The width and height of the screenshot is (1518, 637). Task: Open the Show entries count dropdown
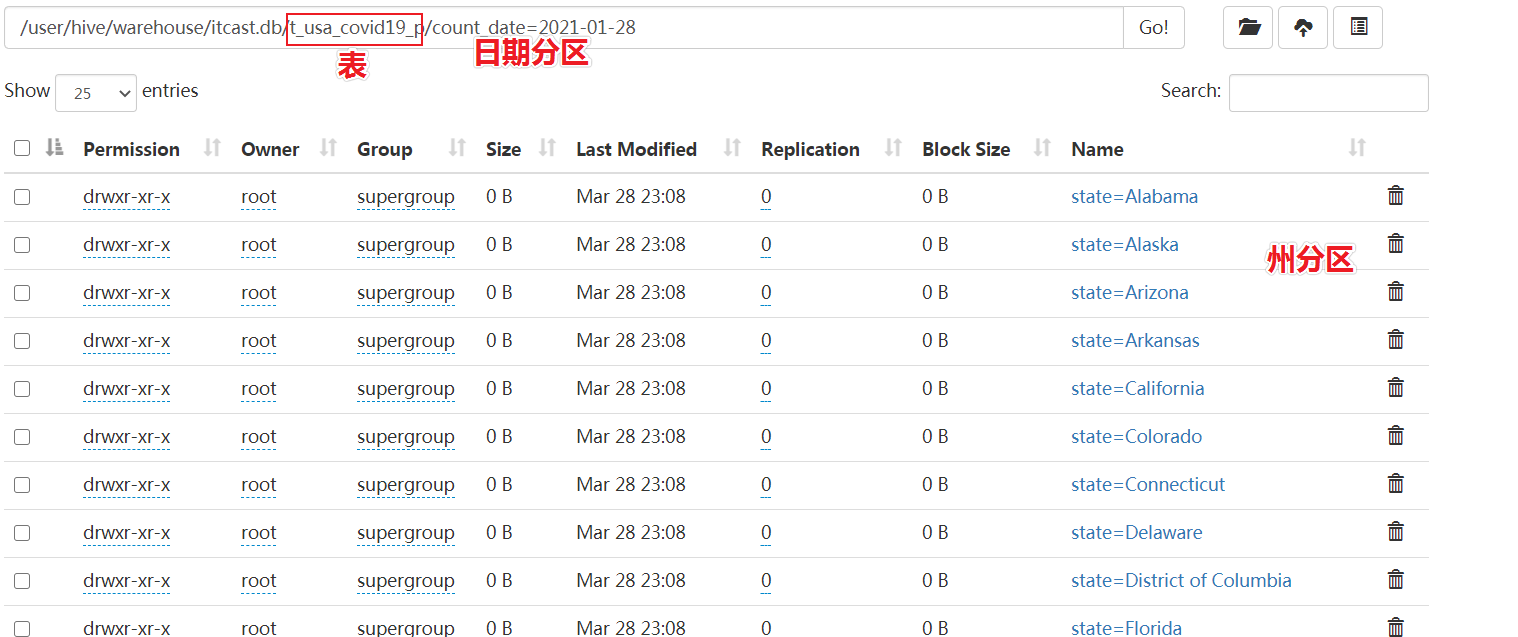point(96,92)
